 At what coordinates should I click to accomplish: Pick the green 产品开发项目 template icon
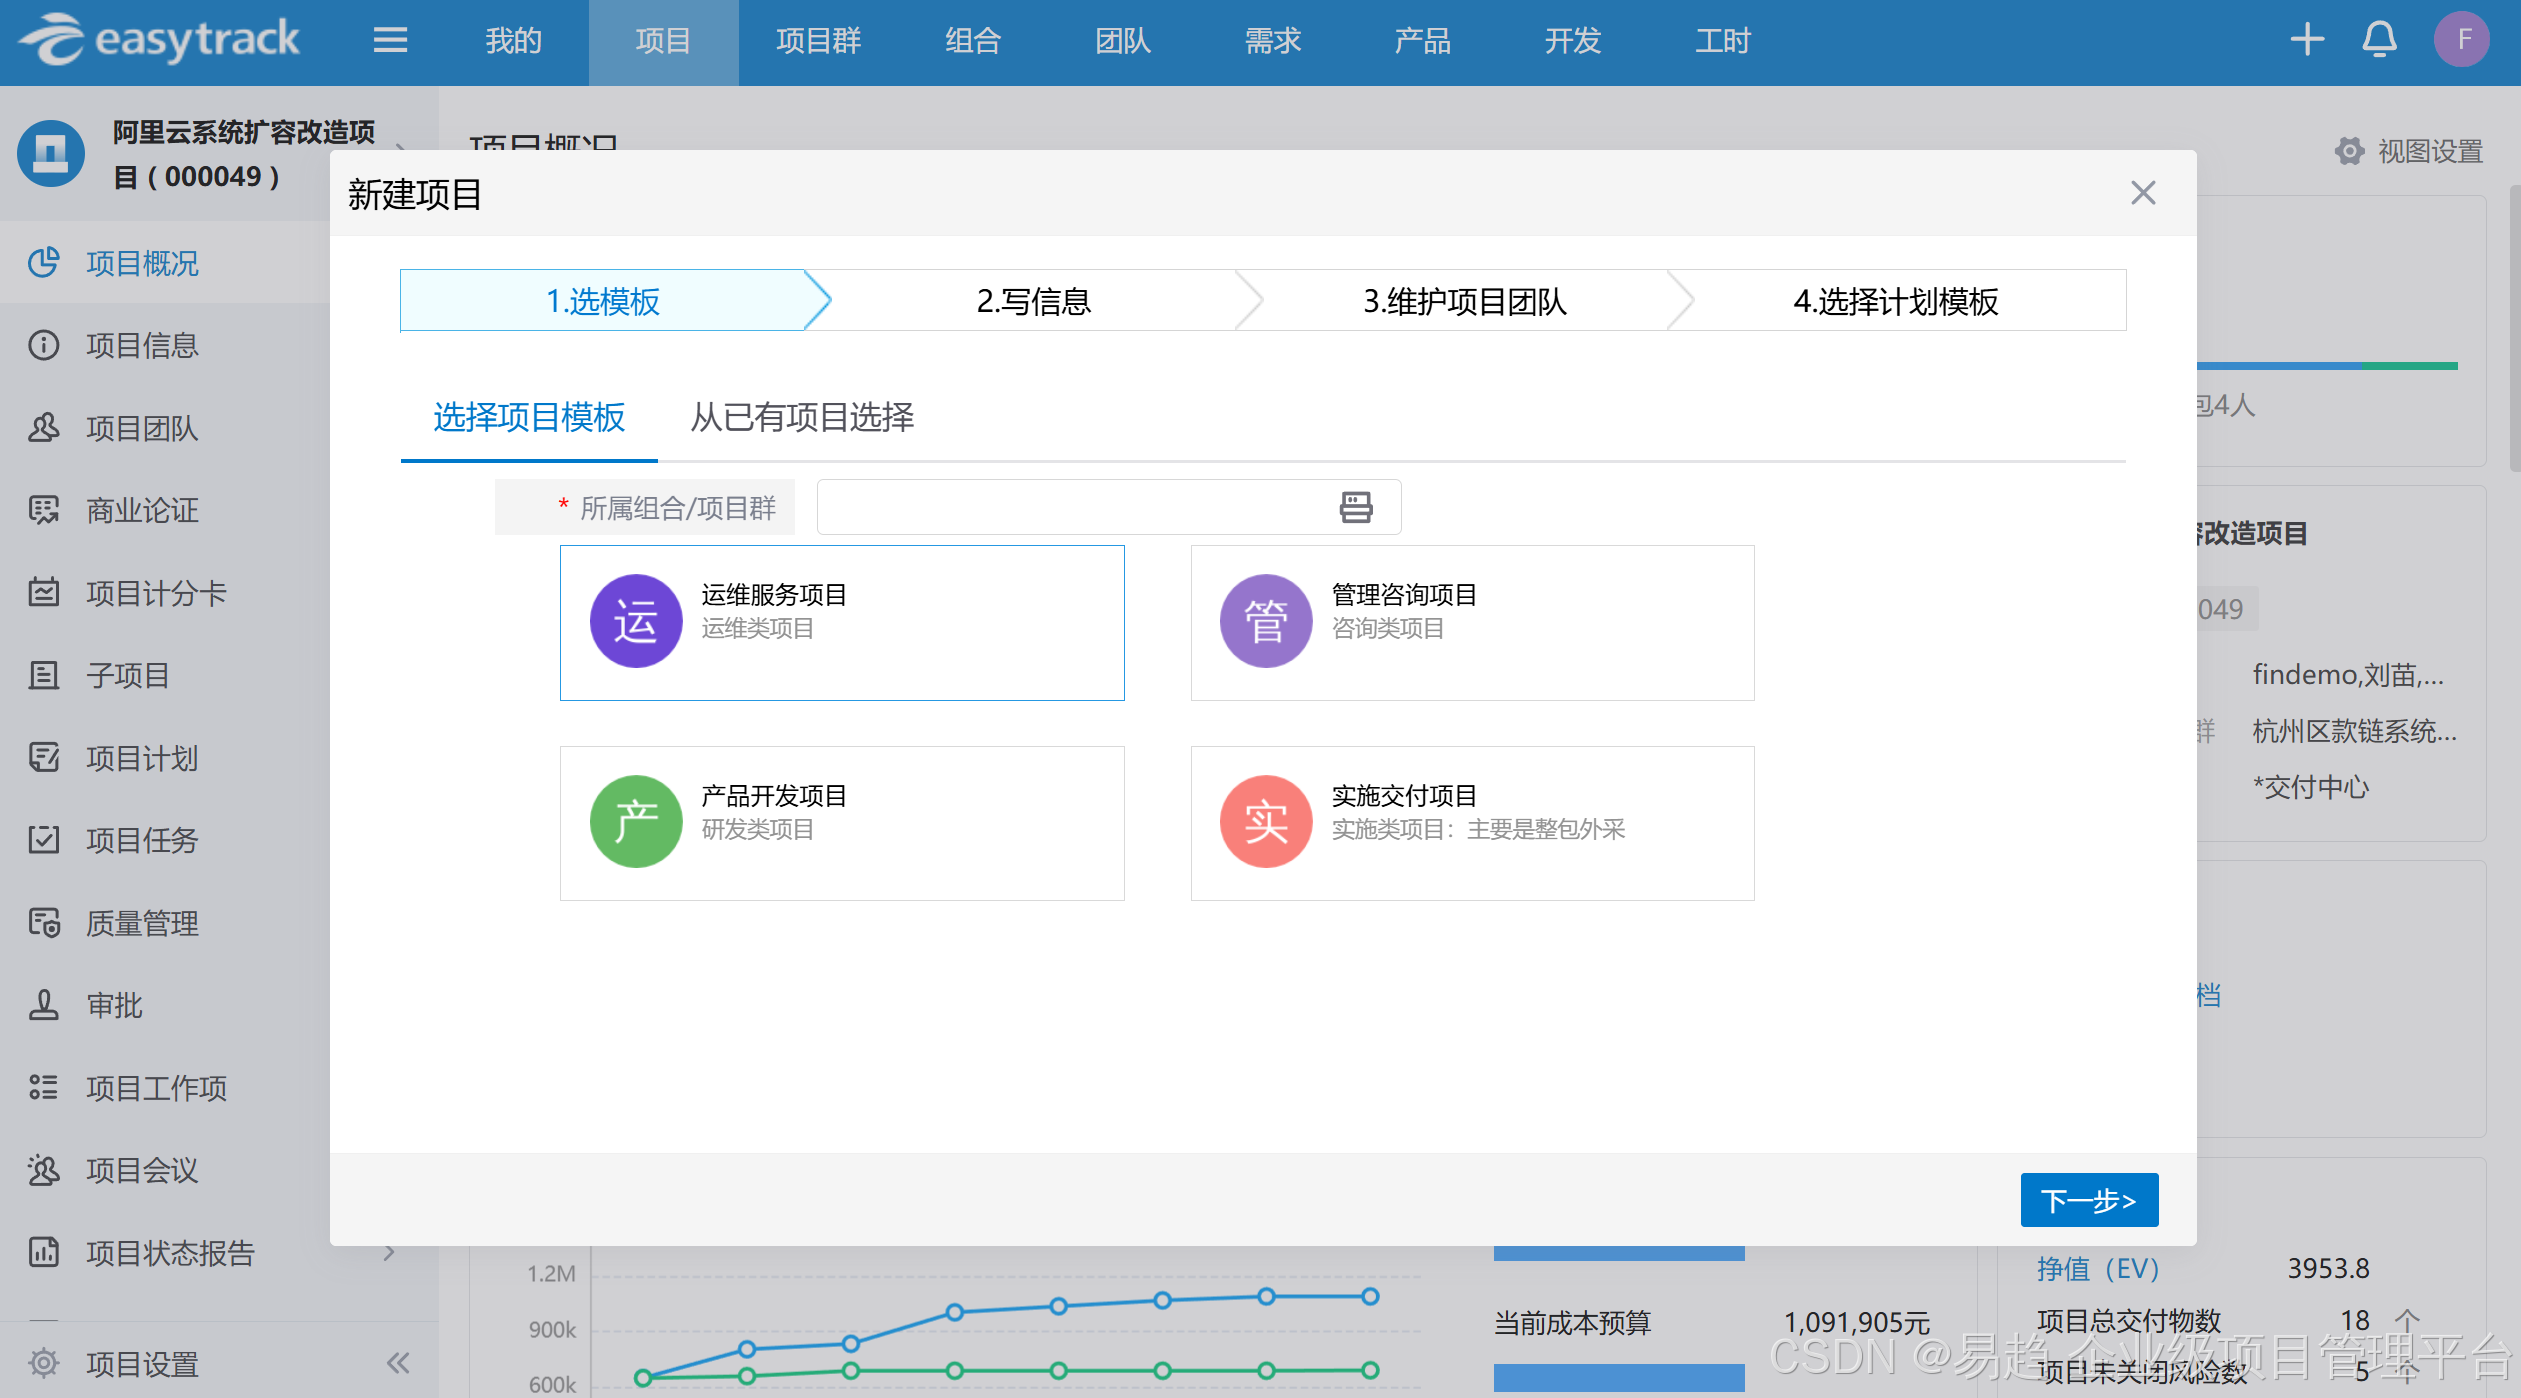[x=636, y=822]
